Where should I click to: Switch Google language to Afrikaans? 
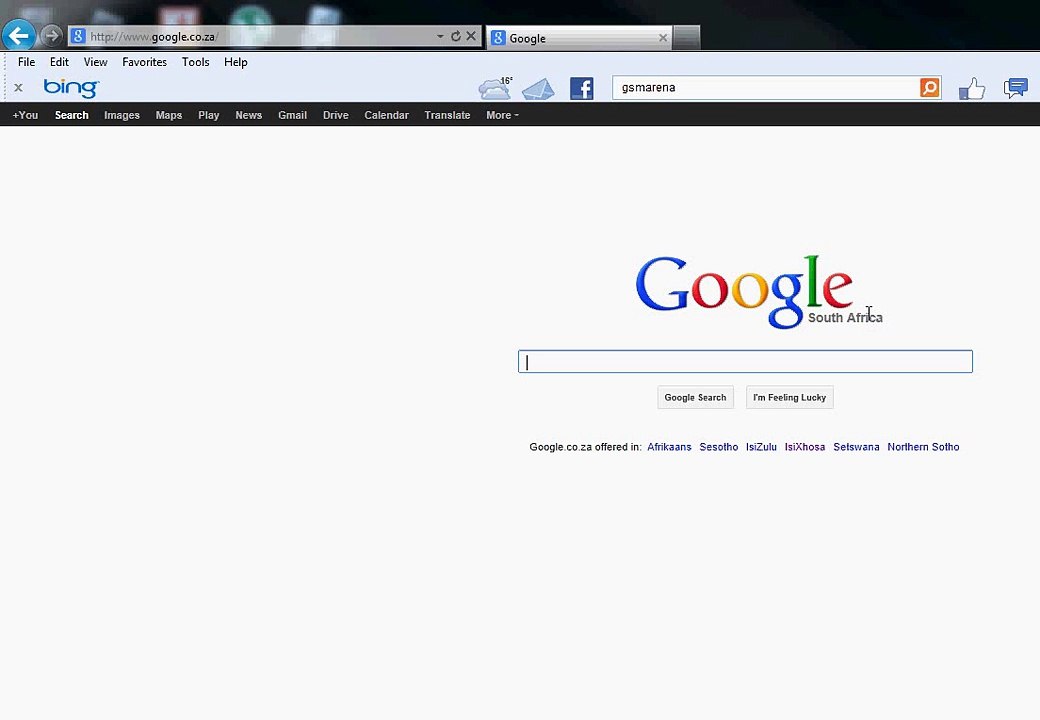tap(669, 447)
